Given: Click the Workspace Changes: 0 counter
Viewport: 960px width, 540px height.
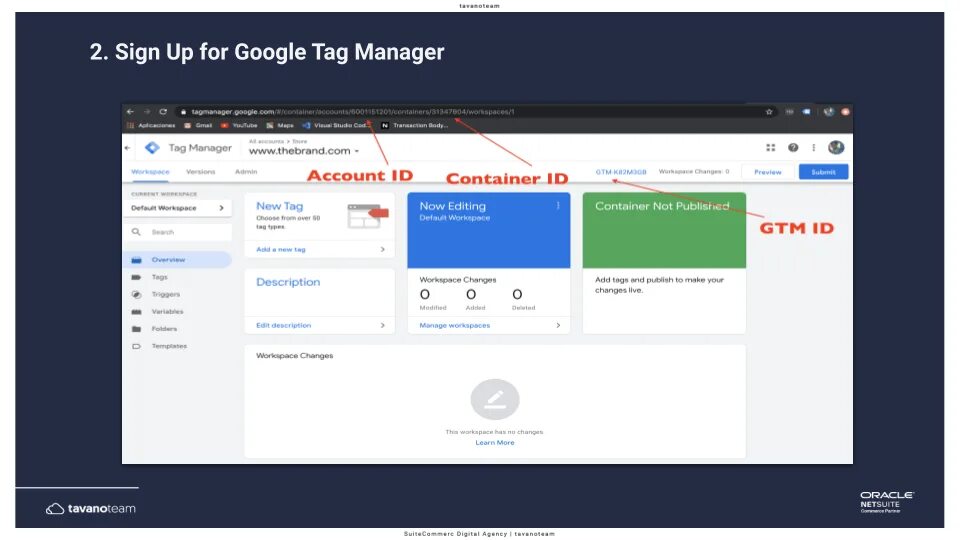Looking at the screenshot, I should pos(694,171).
